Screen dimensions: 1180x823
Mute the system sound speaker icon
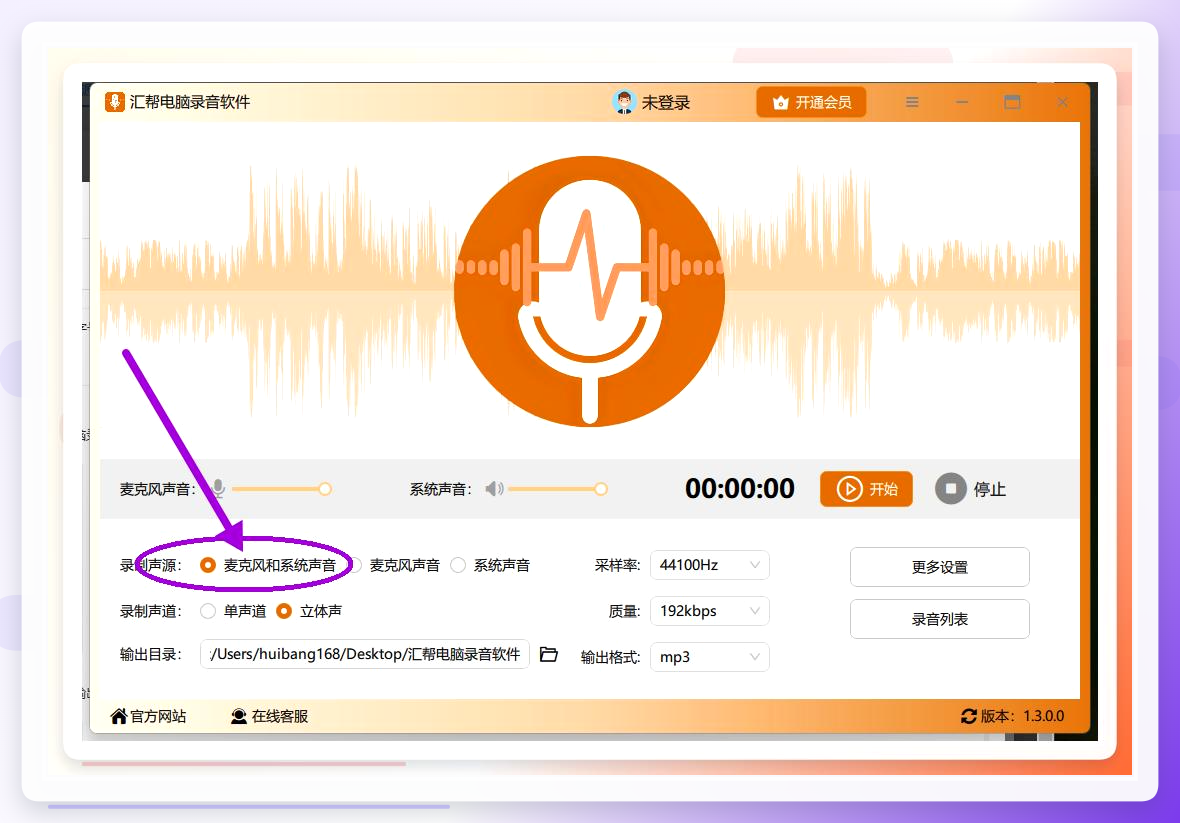tap(494, 489)
